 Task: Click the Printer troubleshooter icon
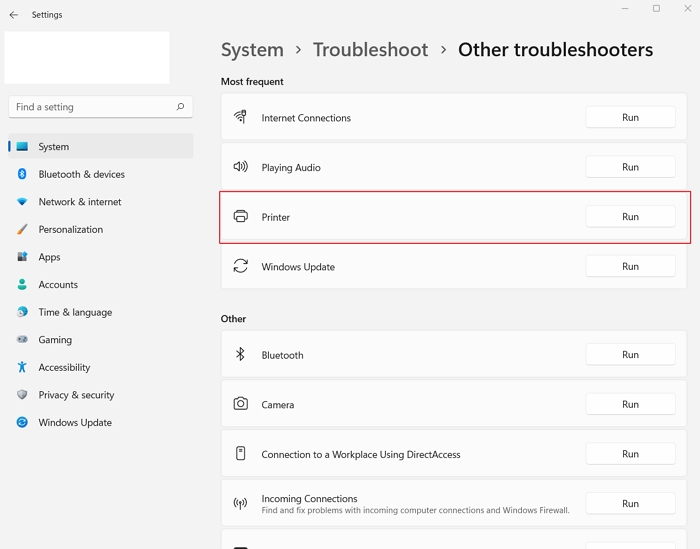241,216
